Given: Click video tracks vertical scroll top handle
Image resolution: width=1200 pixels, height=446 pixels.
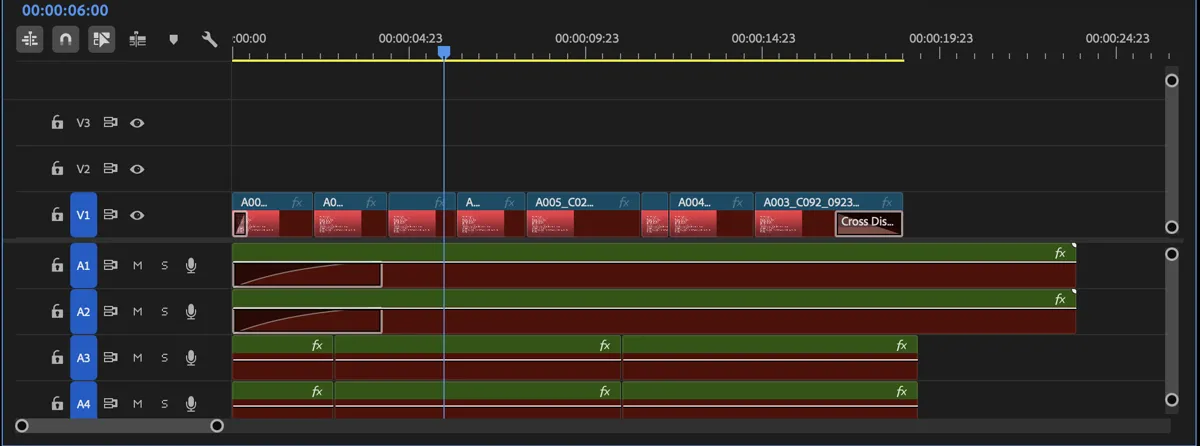Looking at the screenshot, I should coord(1172,81).
